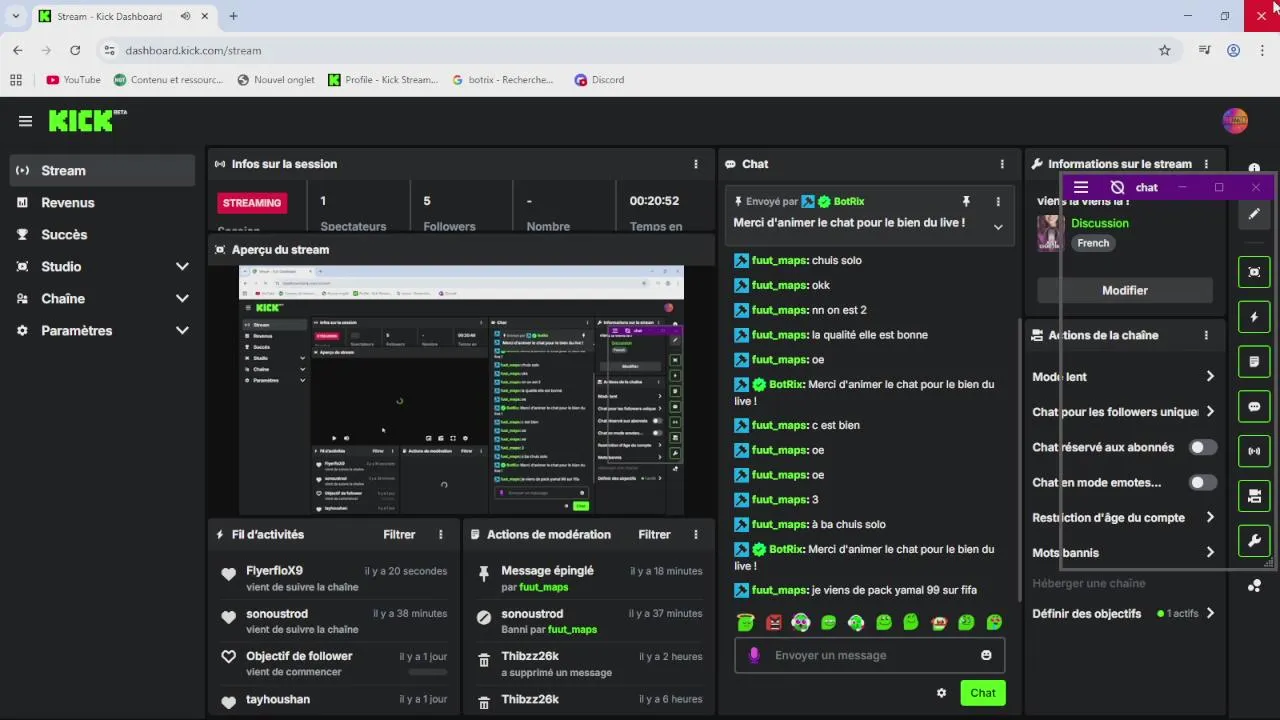Click the pencil edit icon in right sidebar

point(1254,213)
